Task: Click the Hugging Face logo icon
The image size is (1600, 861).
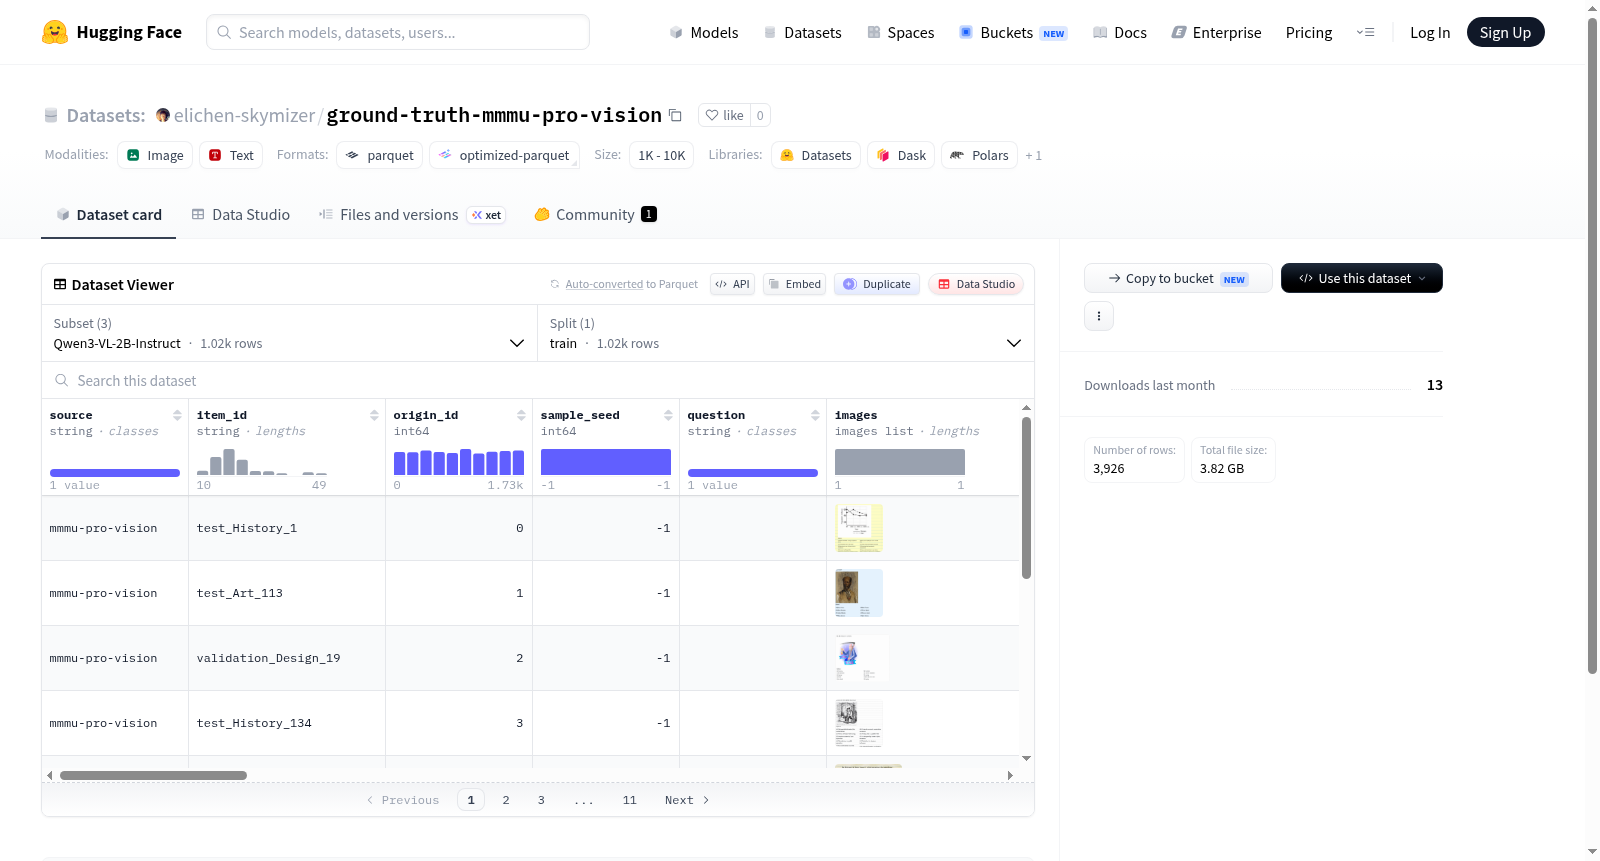Action: click(55, 32)
